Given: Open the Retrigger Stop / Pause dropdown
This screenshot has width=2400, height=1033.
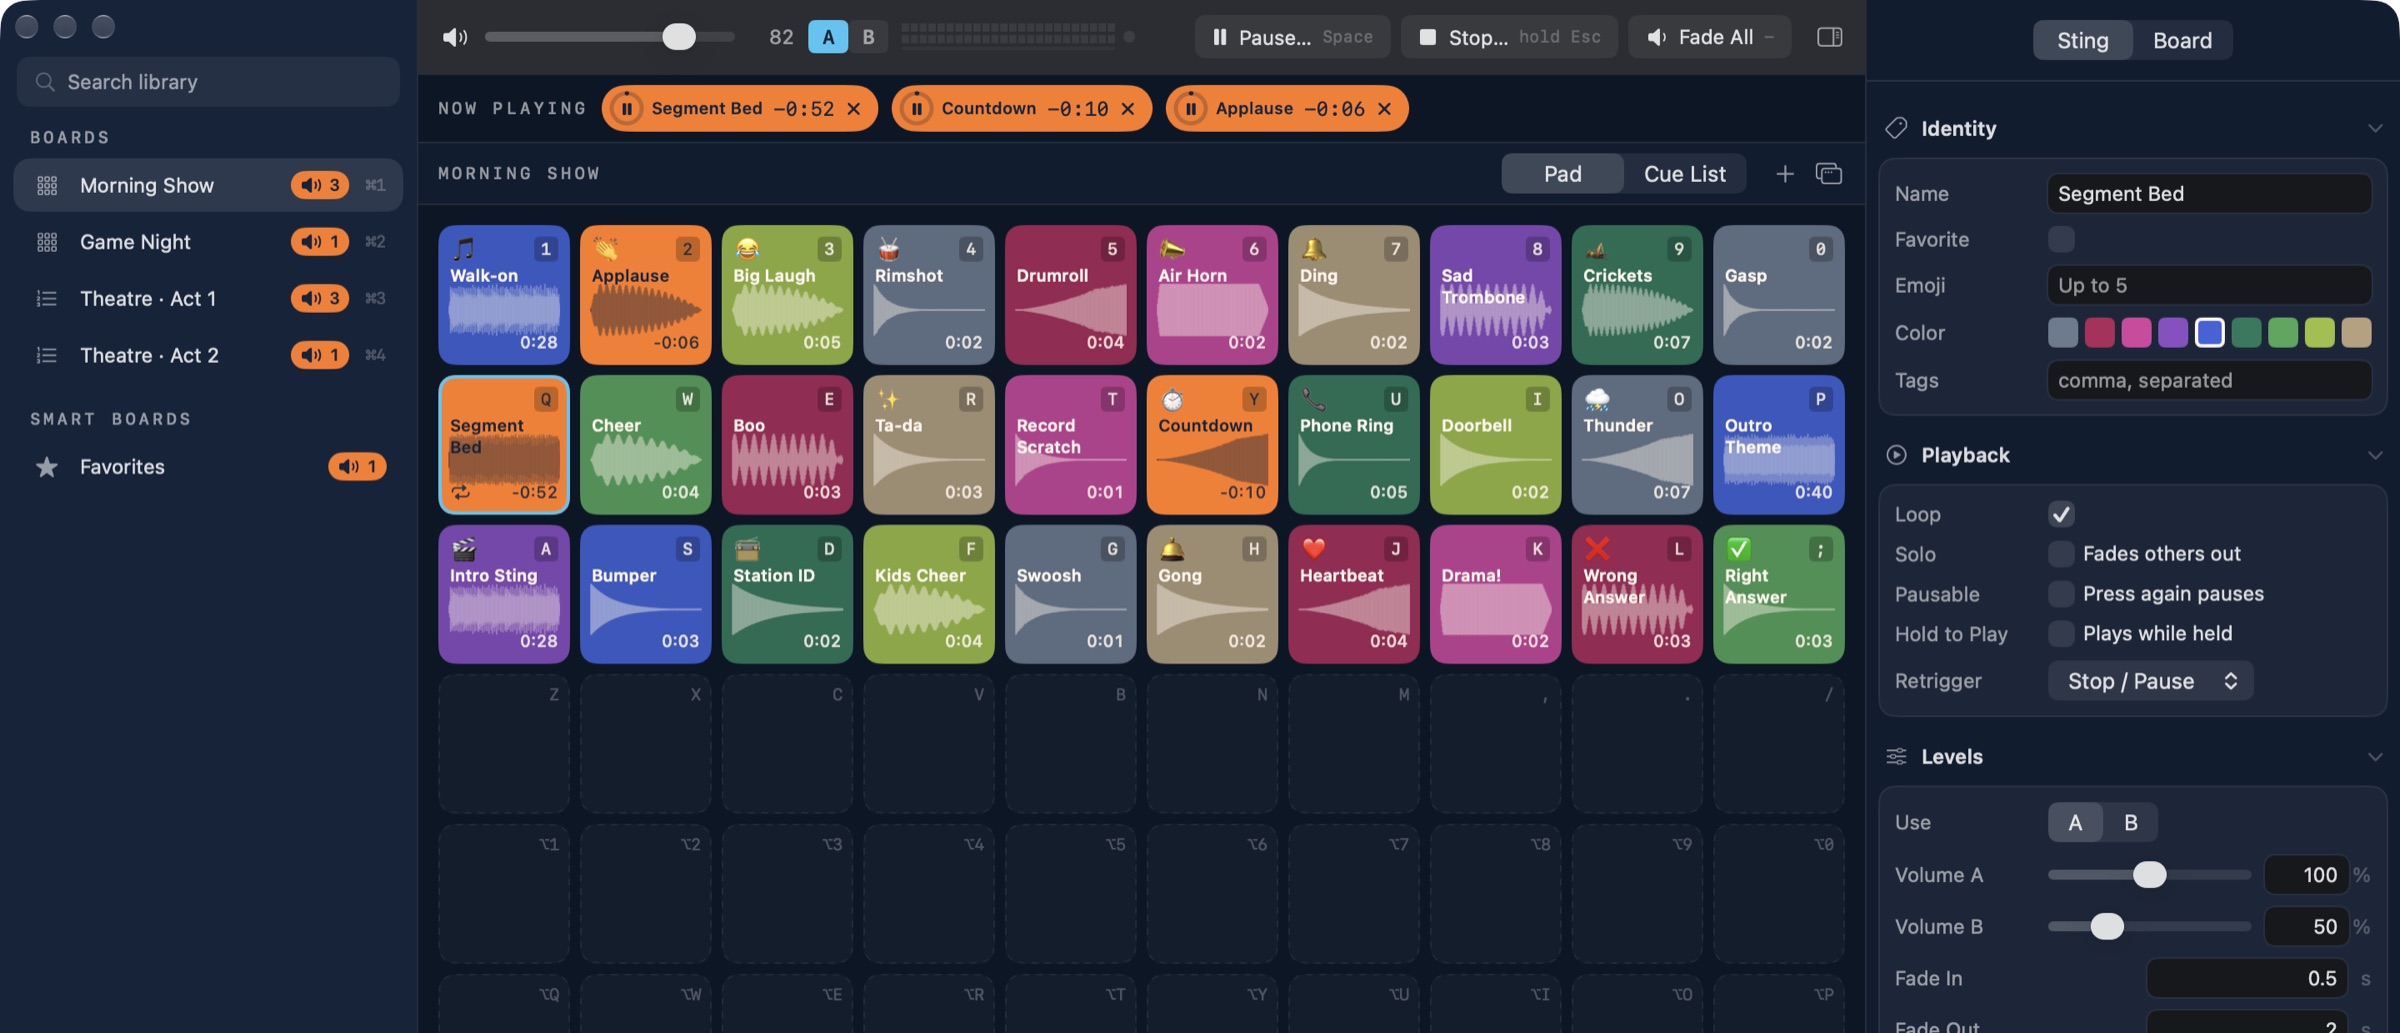Looking at the screenshot, I should pos(2150,681).
